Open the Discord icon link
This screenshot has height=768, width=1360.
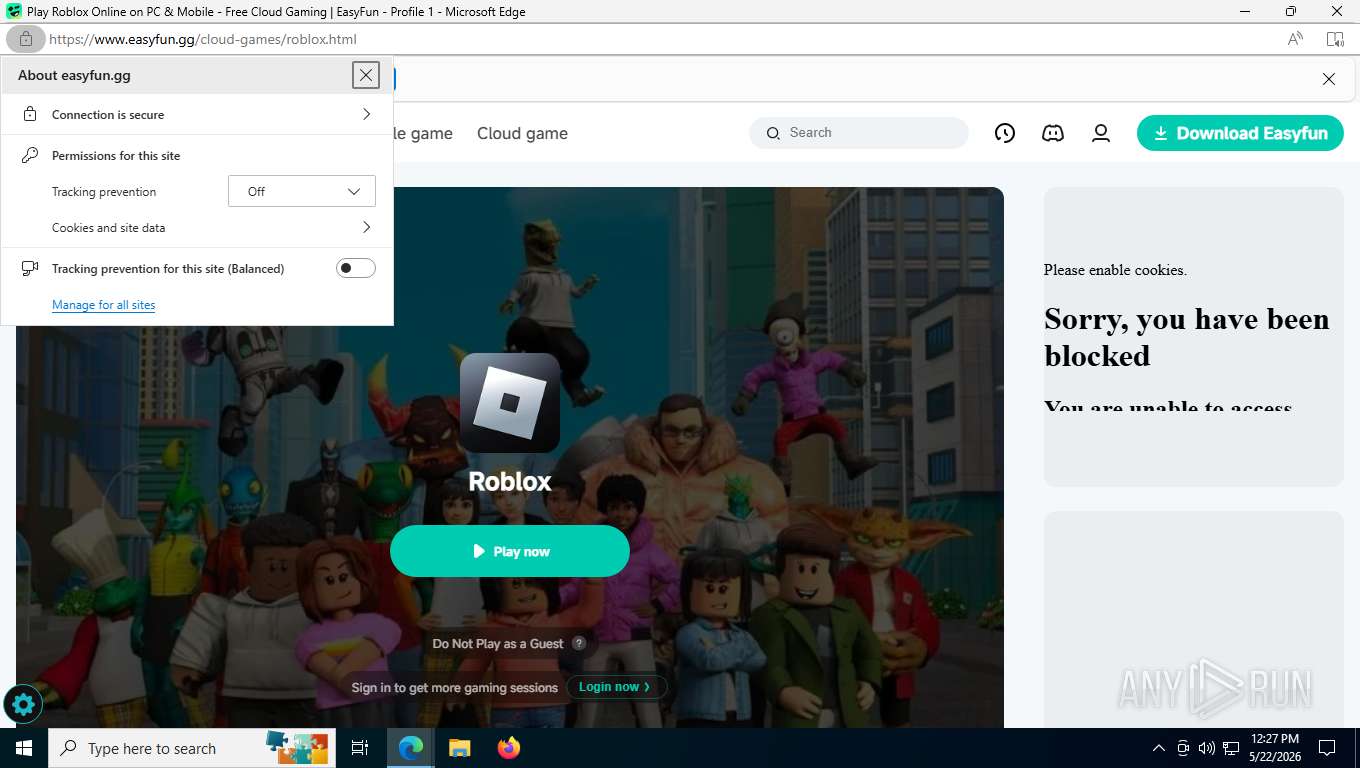coord(1053,133)
